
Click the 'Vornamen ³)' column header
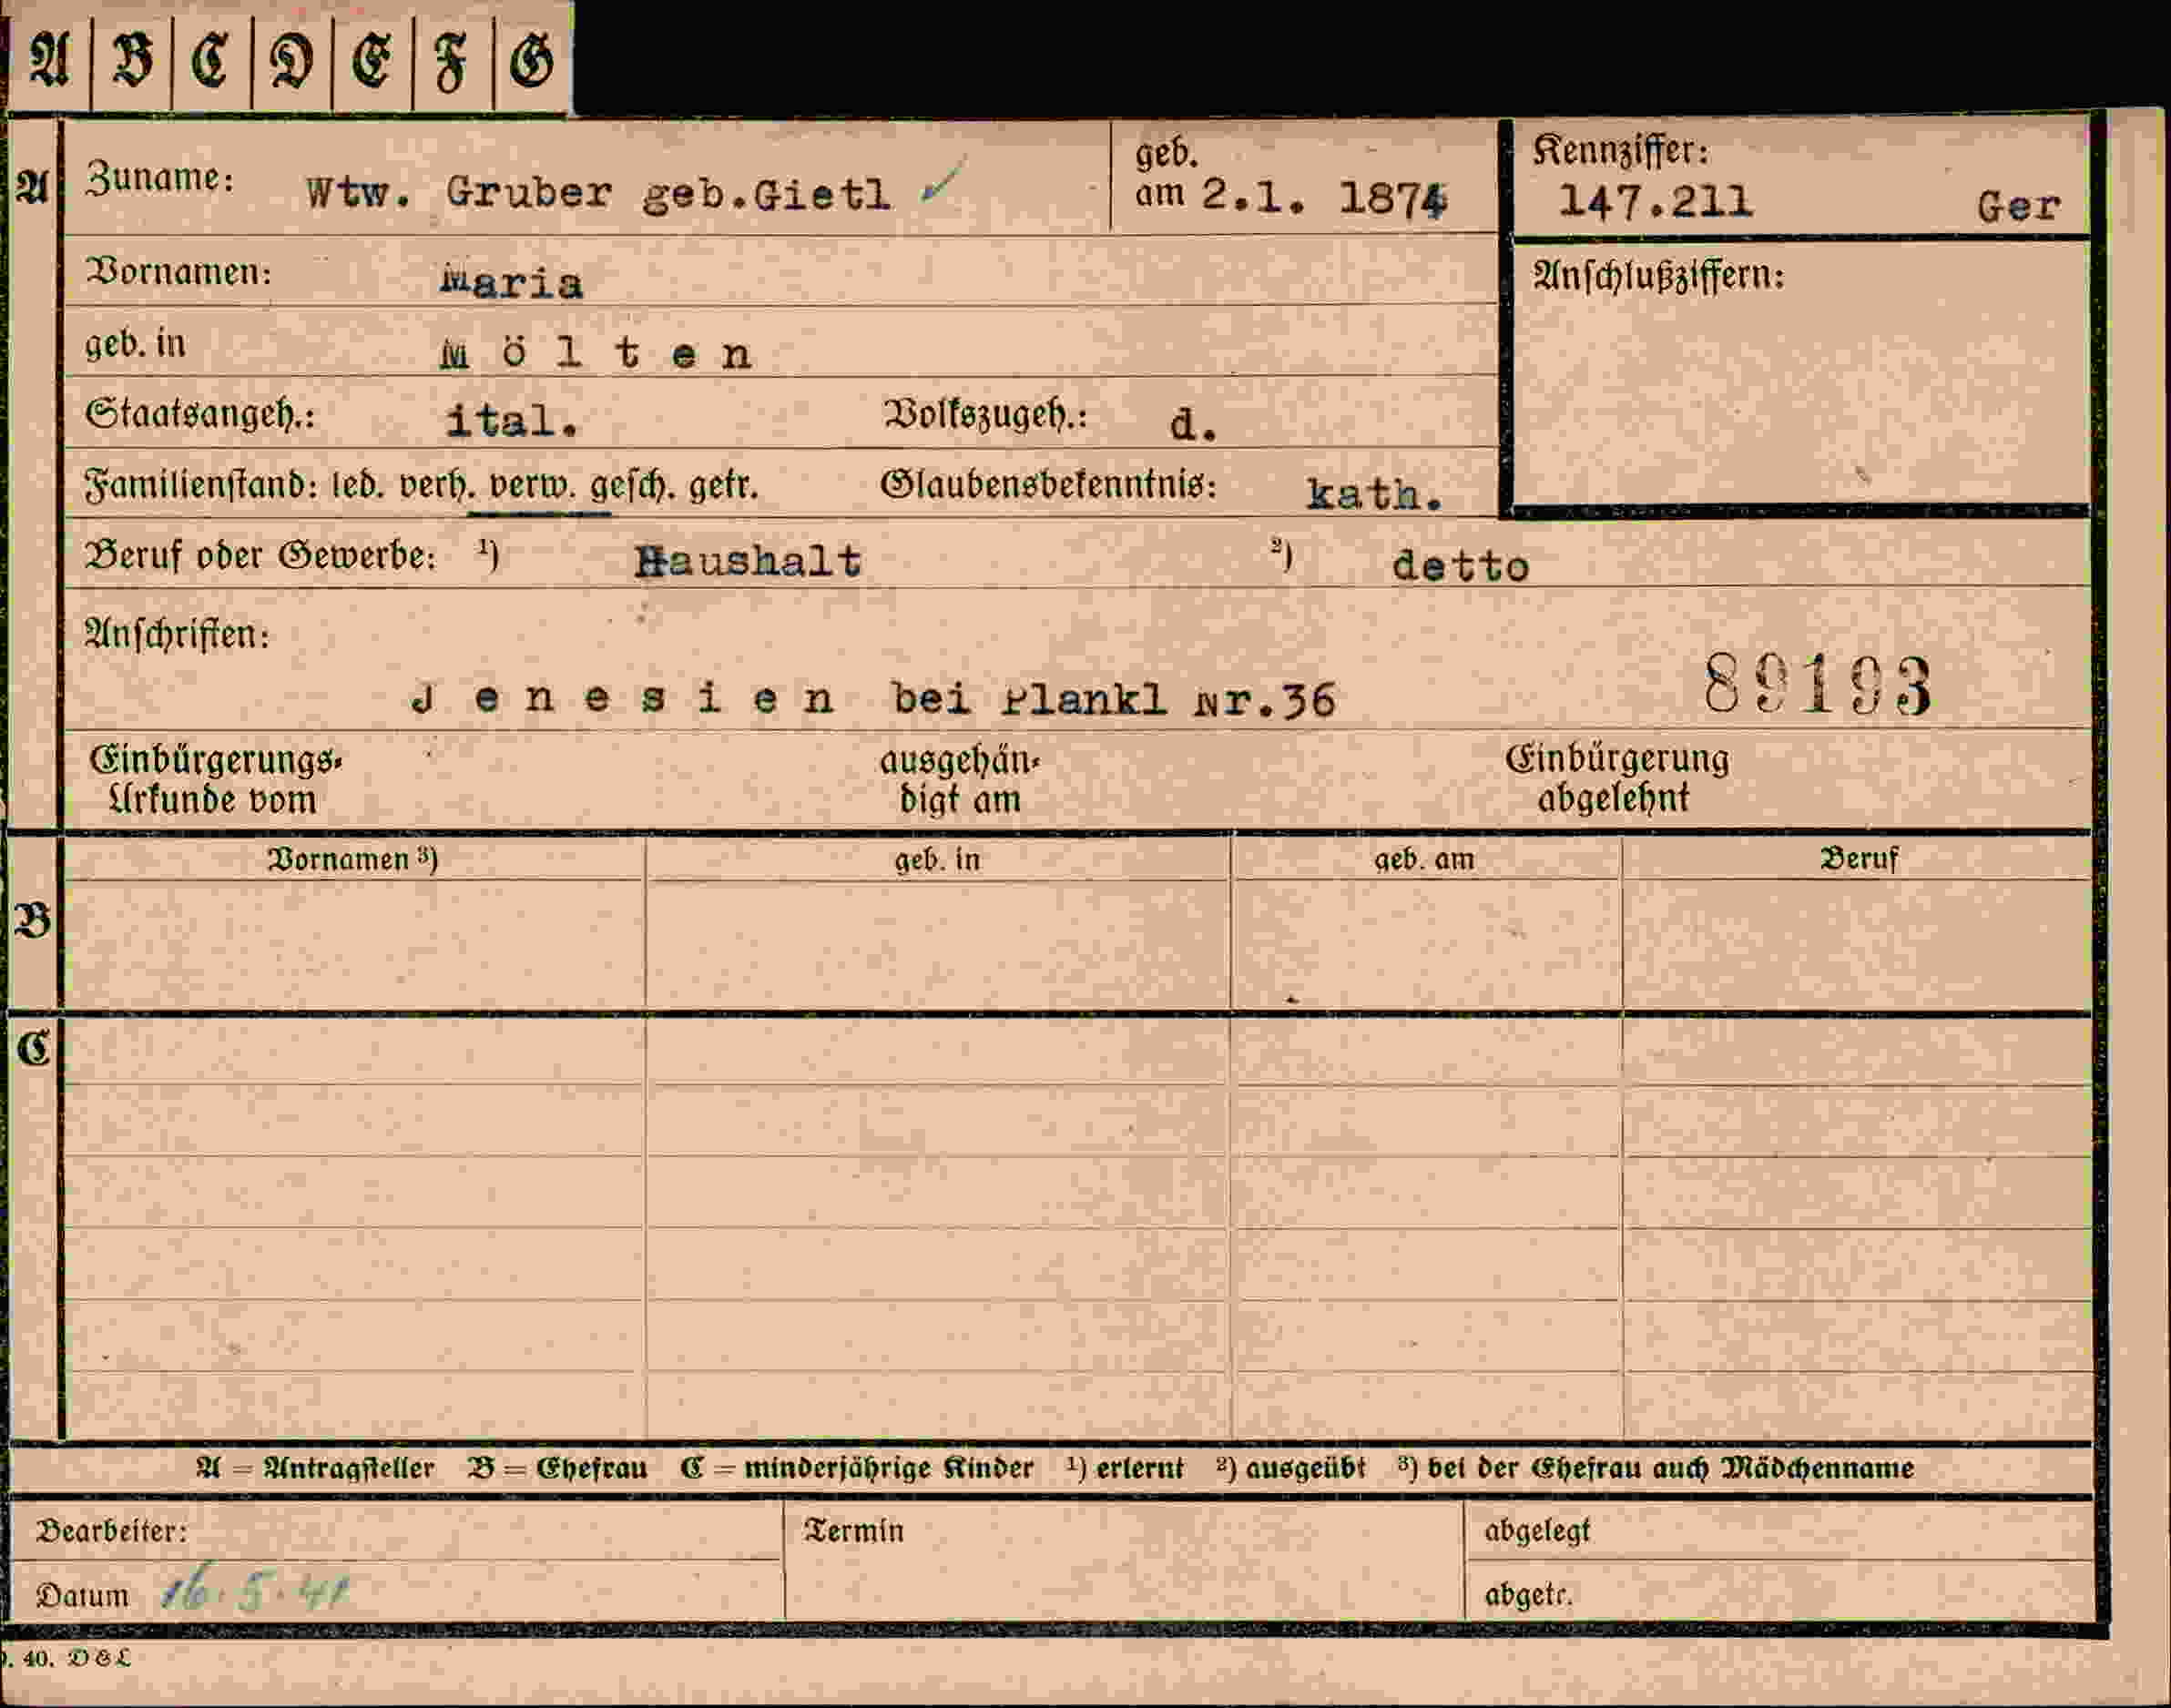pos(352,859)
